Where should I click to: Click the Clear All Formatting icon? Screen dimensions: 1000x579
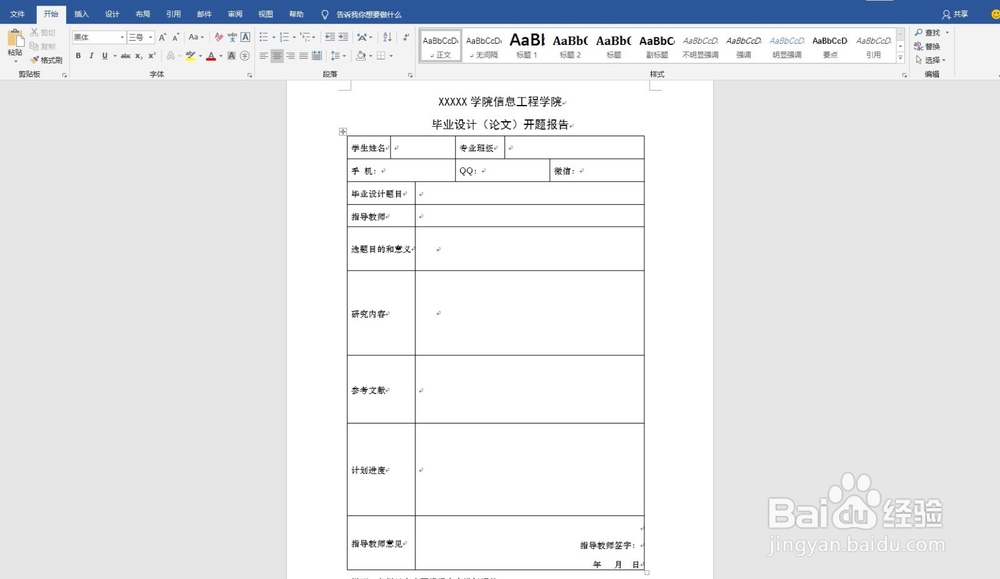point(219,36)
